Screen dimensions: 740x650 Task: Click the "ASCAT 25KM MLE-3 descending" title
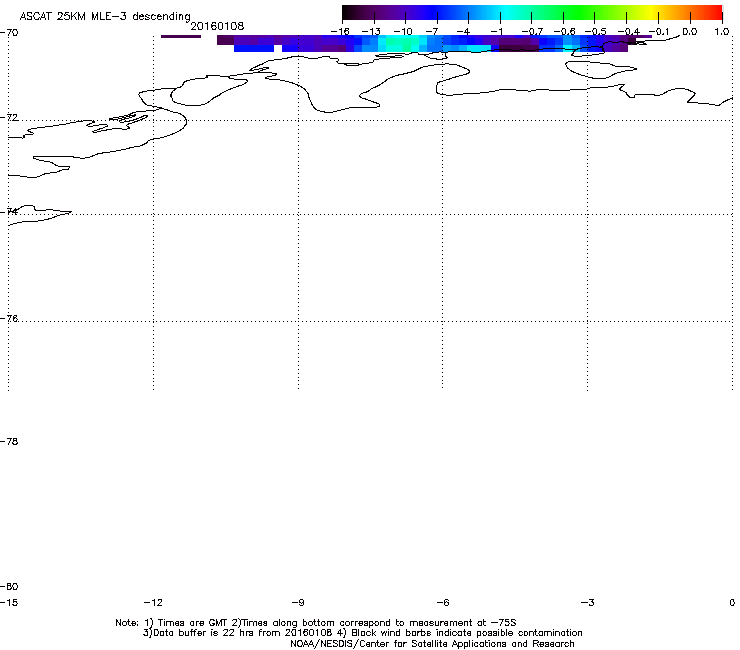pyautogui.click(x=105, y=17)
